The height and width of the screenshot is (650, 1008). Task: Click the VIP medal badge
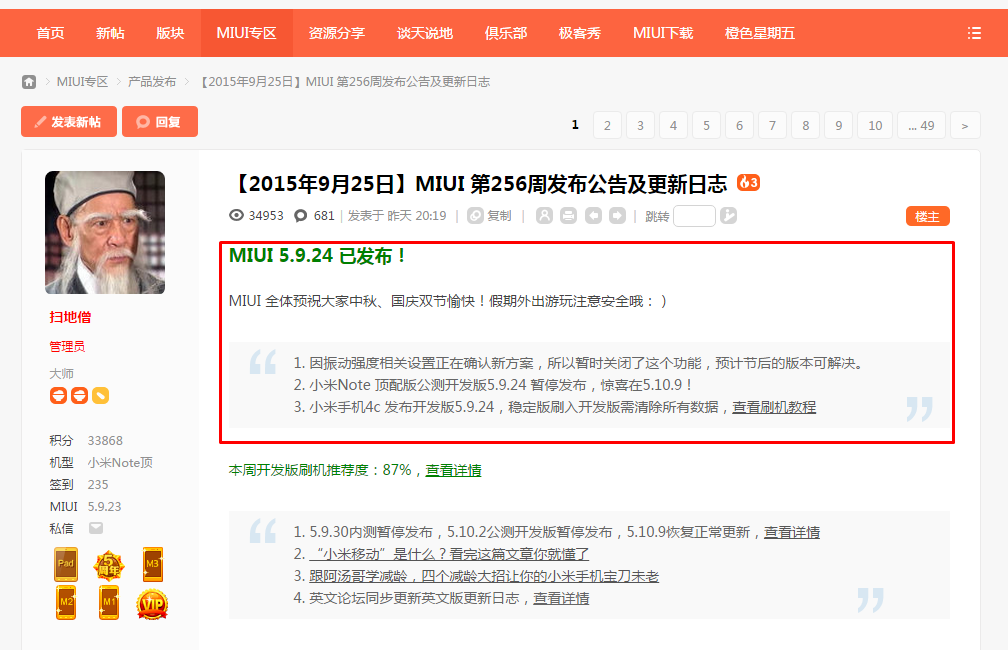click(x=152, y=605)
